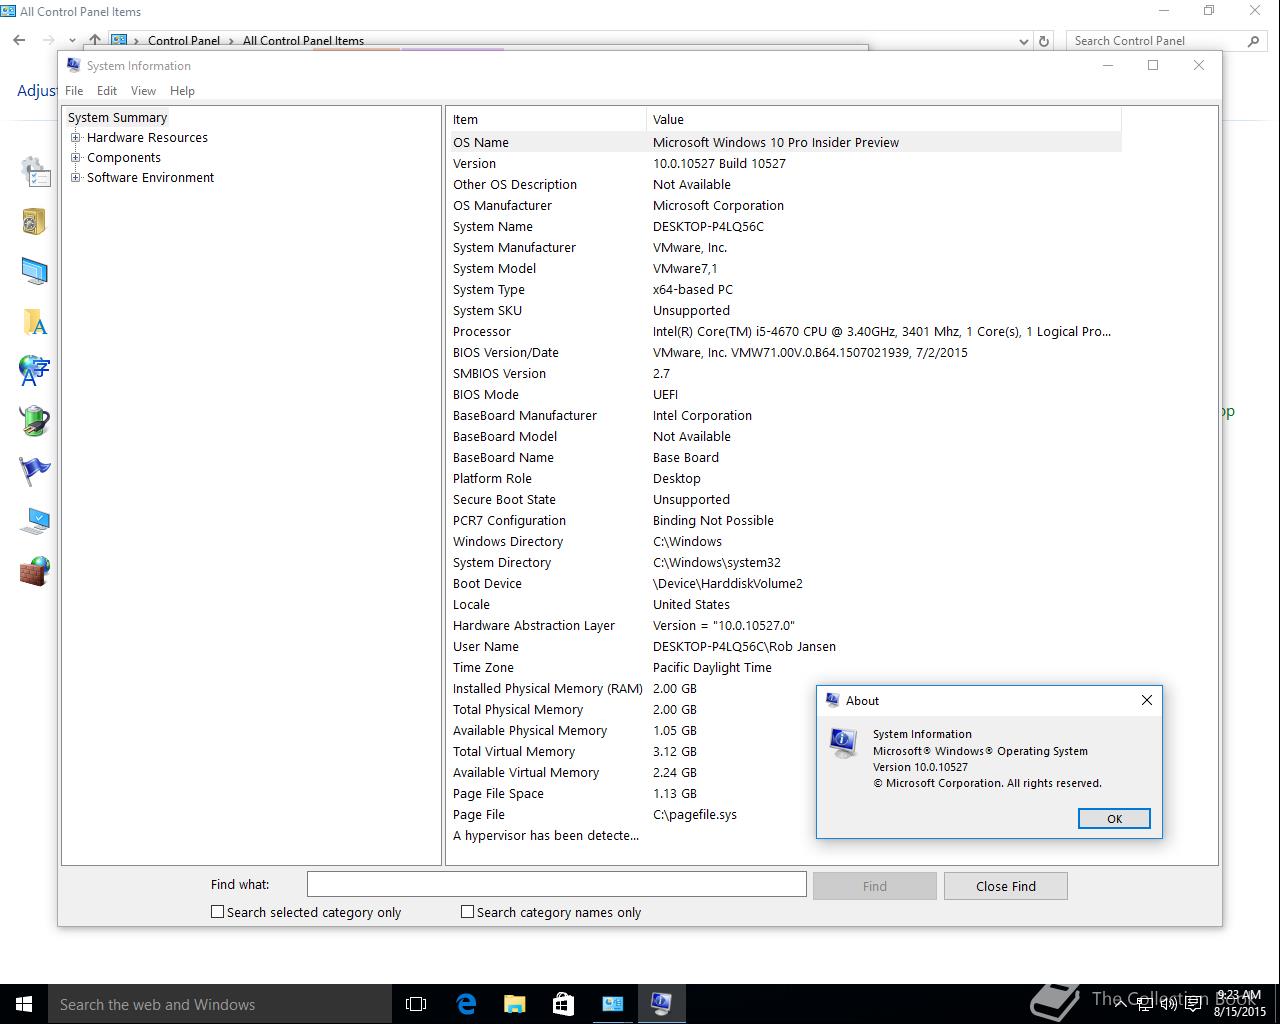Image resolution: width=1280 pixels, height=1024 pixels.
Task: Select Components in the tree
Action: point(124,158)
